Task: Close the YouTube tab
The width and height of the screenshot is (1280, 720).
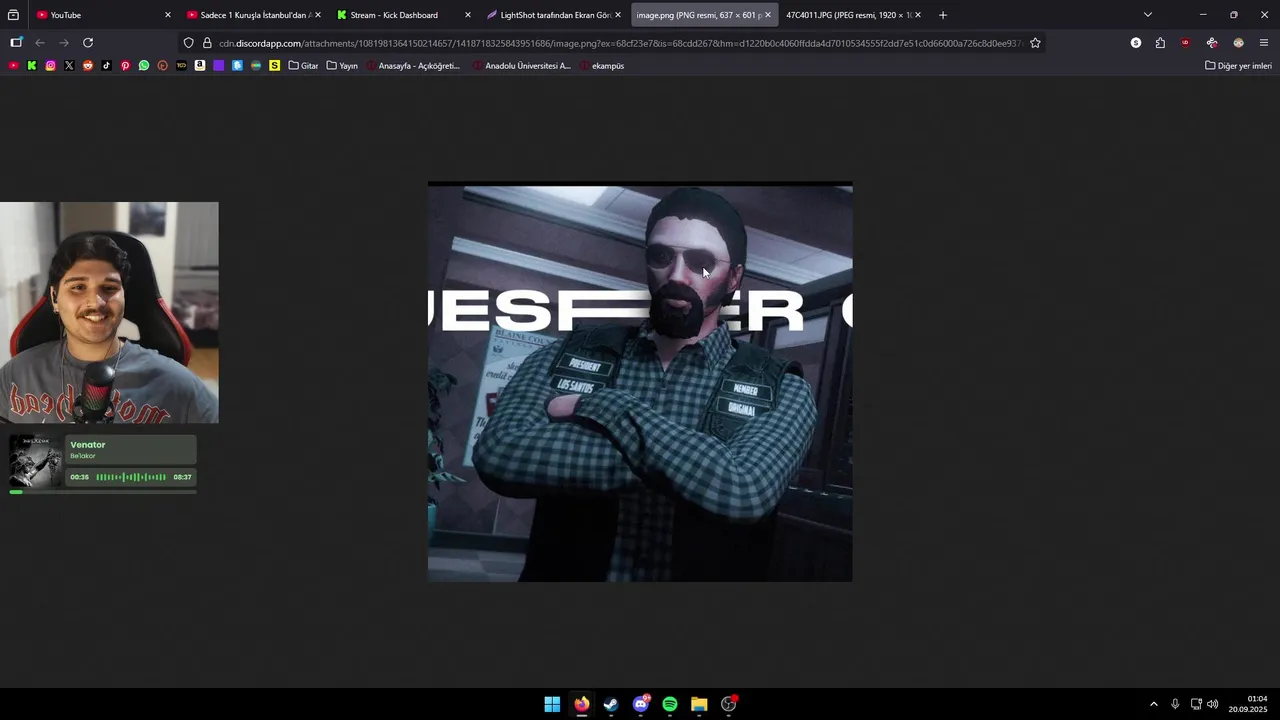Action: [167, 15]
